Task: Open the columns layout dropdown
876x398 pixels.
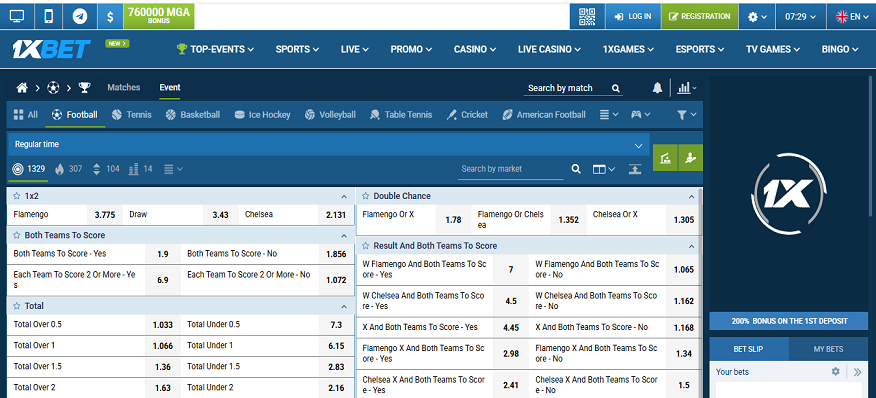Action: tap(603, 169)
